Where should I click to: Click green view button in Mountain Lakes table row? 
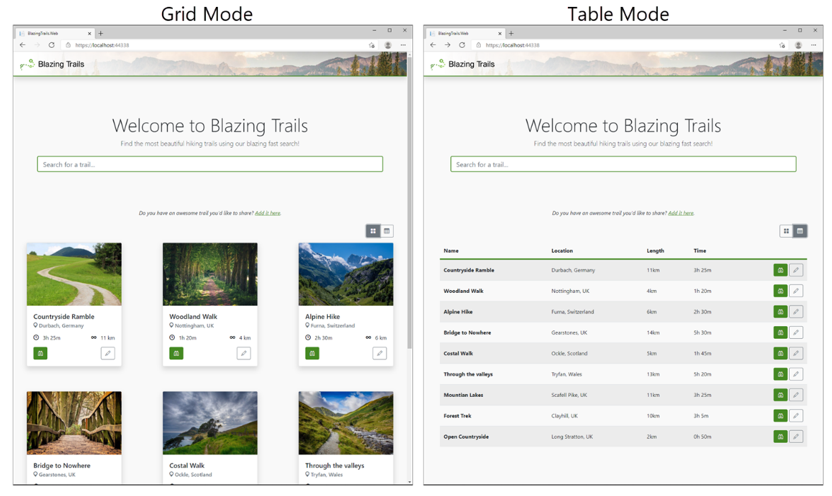(x=780, y=395)
